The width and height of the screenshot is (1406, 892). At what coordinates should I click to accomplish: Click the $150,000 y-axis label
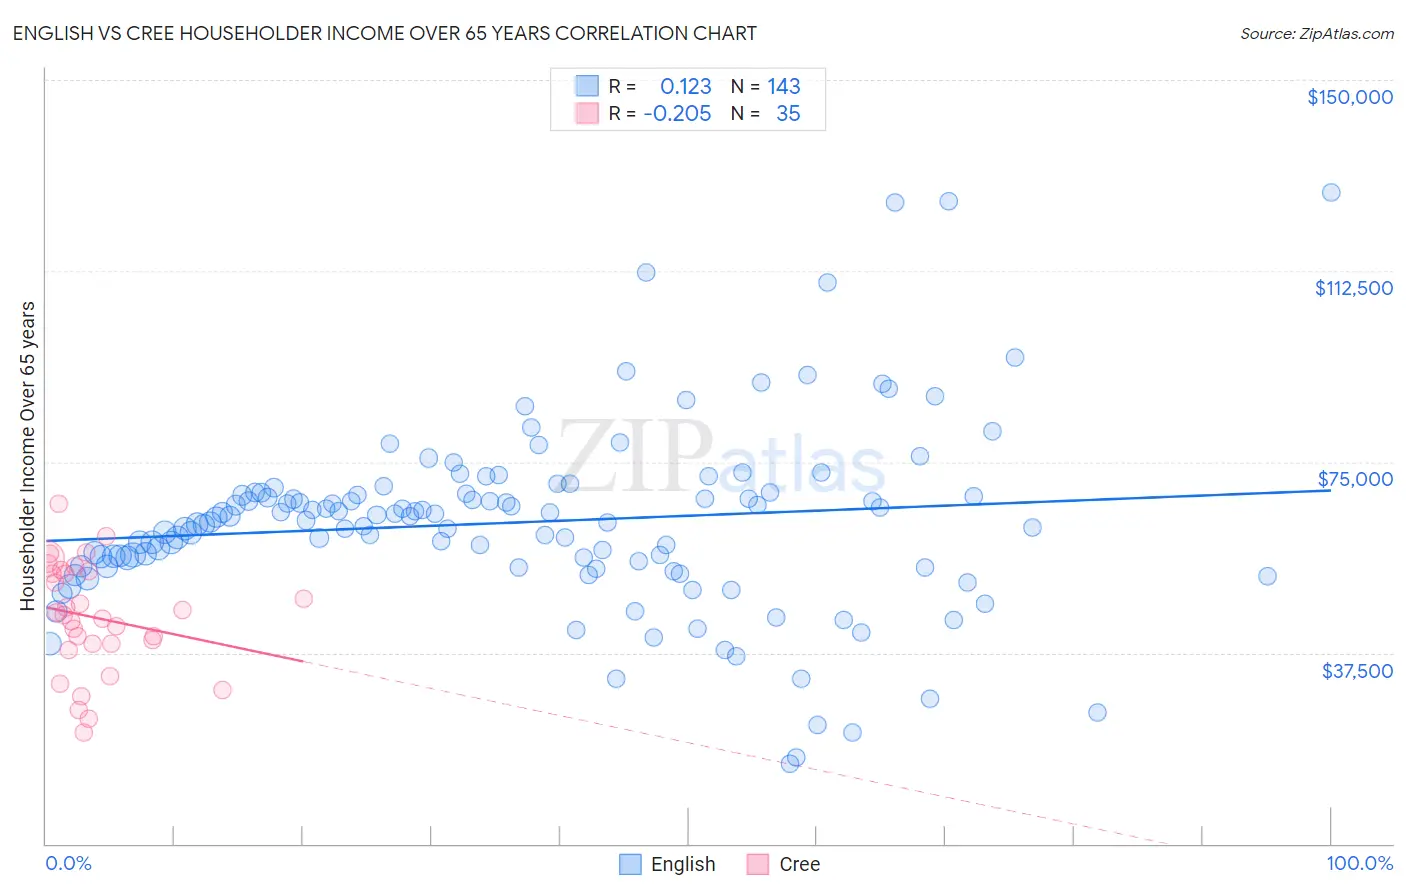[x=1350, y=97]
